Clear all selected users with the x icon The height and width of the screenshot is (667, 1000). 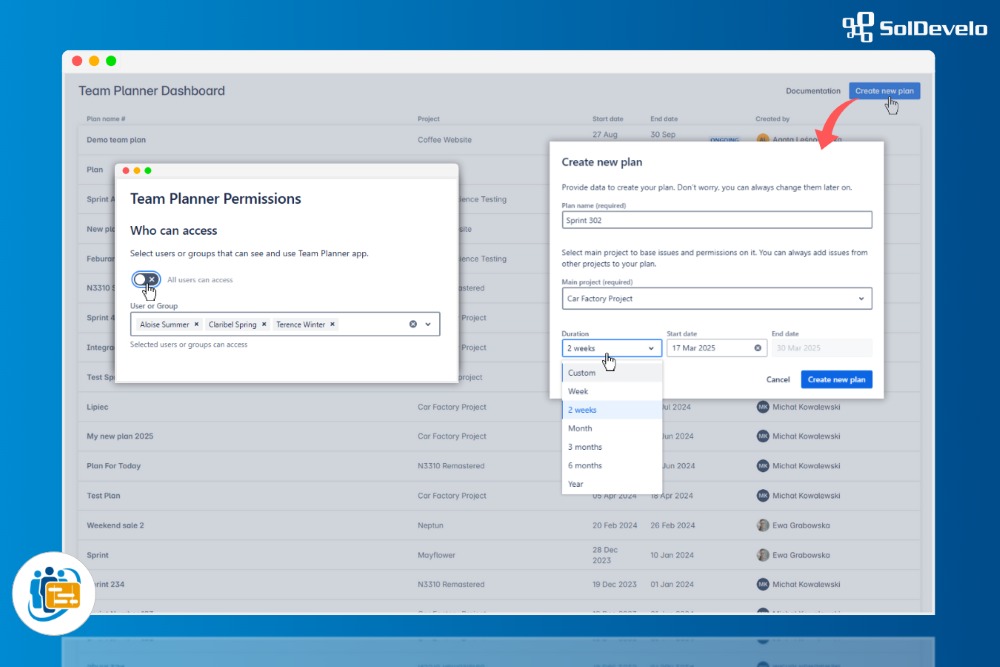pyautogui.click(x=412, y=324)
